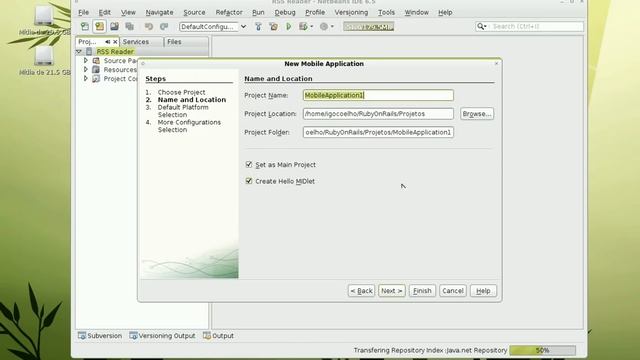Click the search magnifier icon
Image resolution: width=640 pixels, height=360 pixels.
(480, 27)
